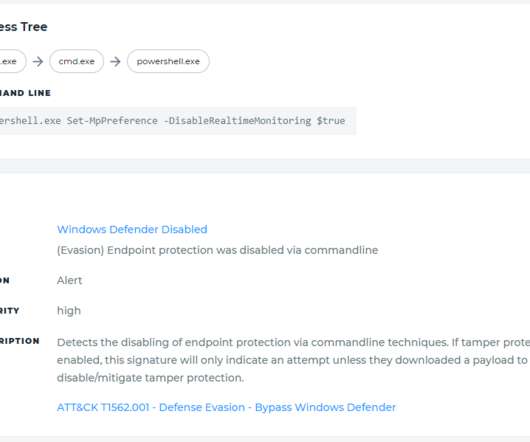Click the gray command line code block
This screenshot has height=442, width=530.
point(178,121)
